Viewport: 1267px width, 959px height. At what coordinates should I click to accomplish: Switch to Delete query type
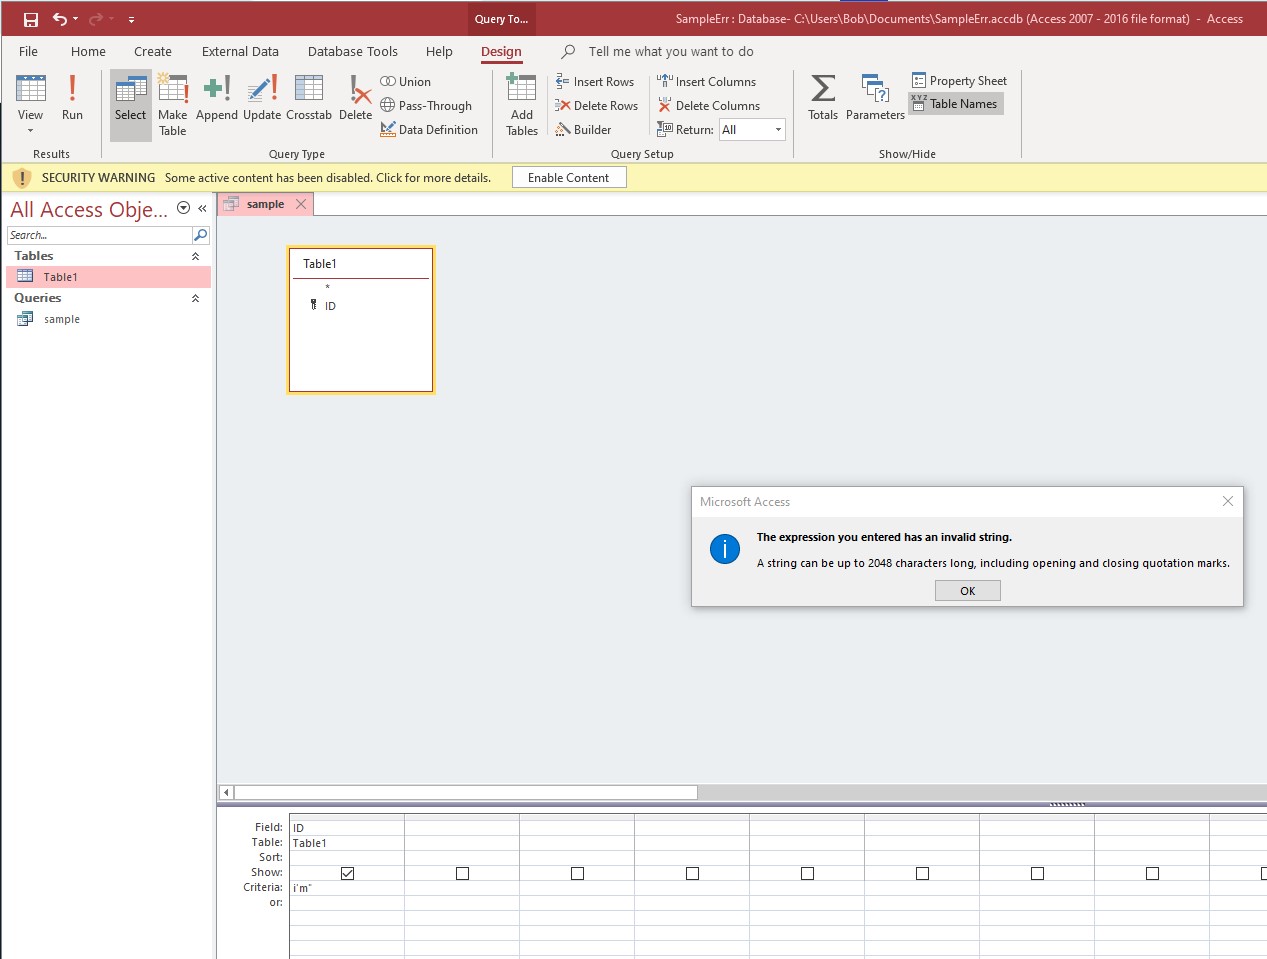[x=355, y=98]
